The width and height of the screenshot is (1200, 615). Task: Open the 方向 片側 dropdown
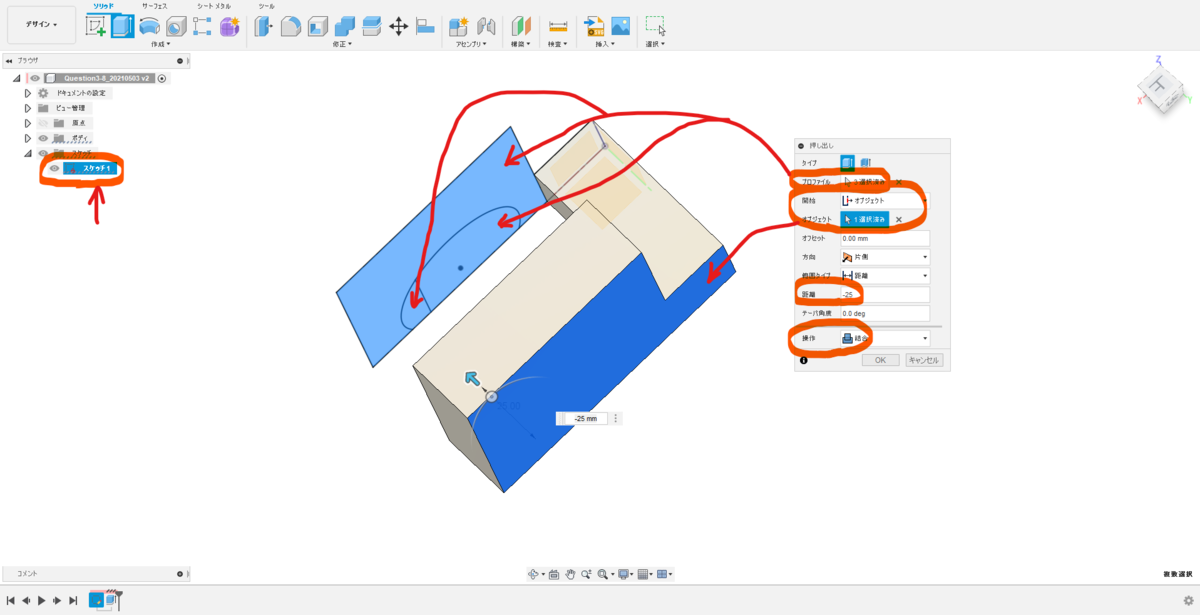(885, 257)
